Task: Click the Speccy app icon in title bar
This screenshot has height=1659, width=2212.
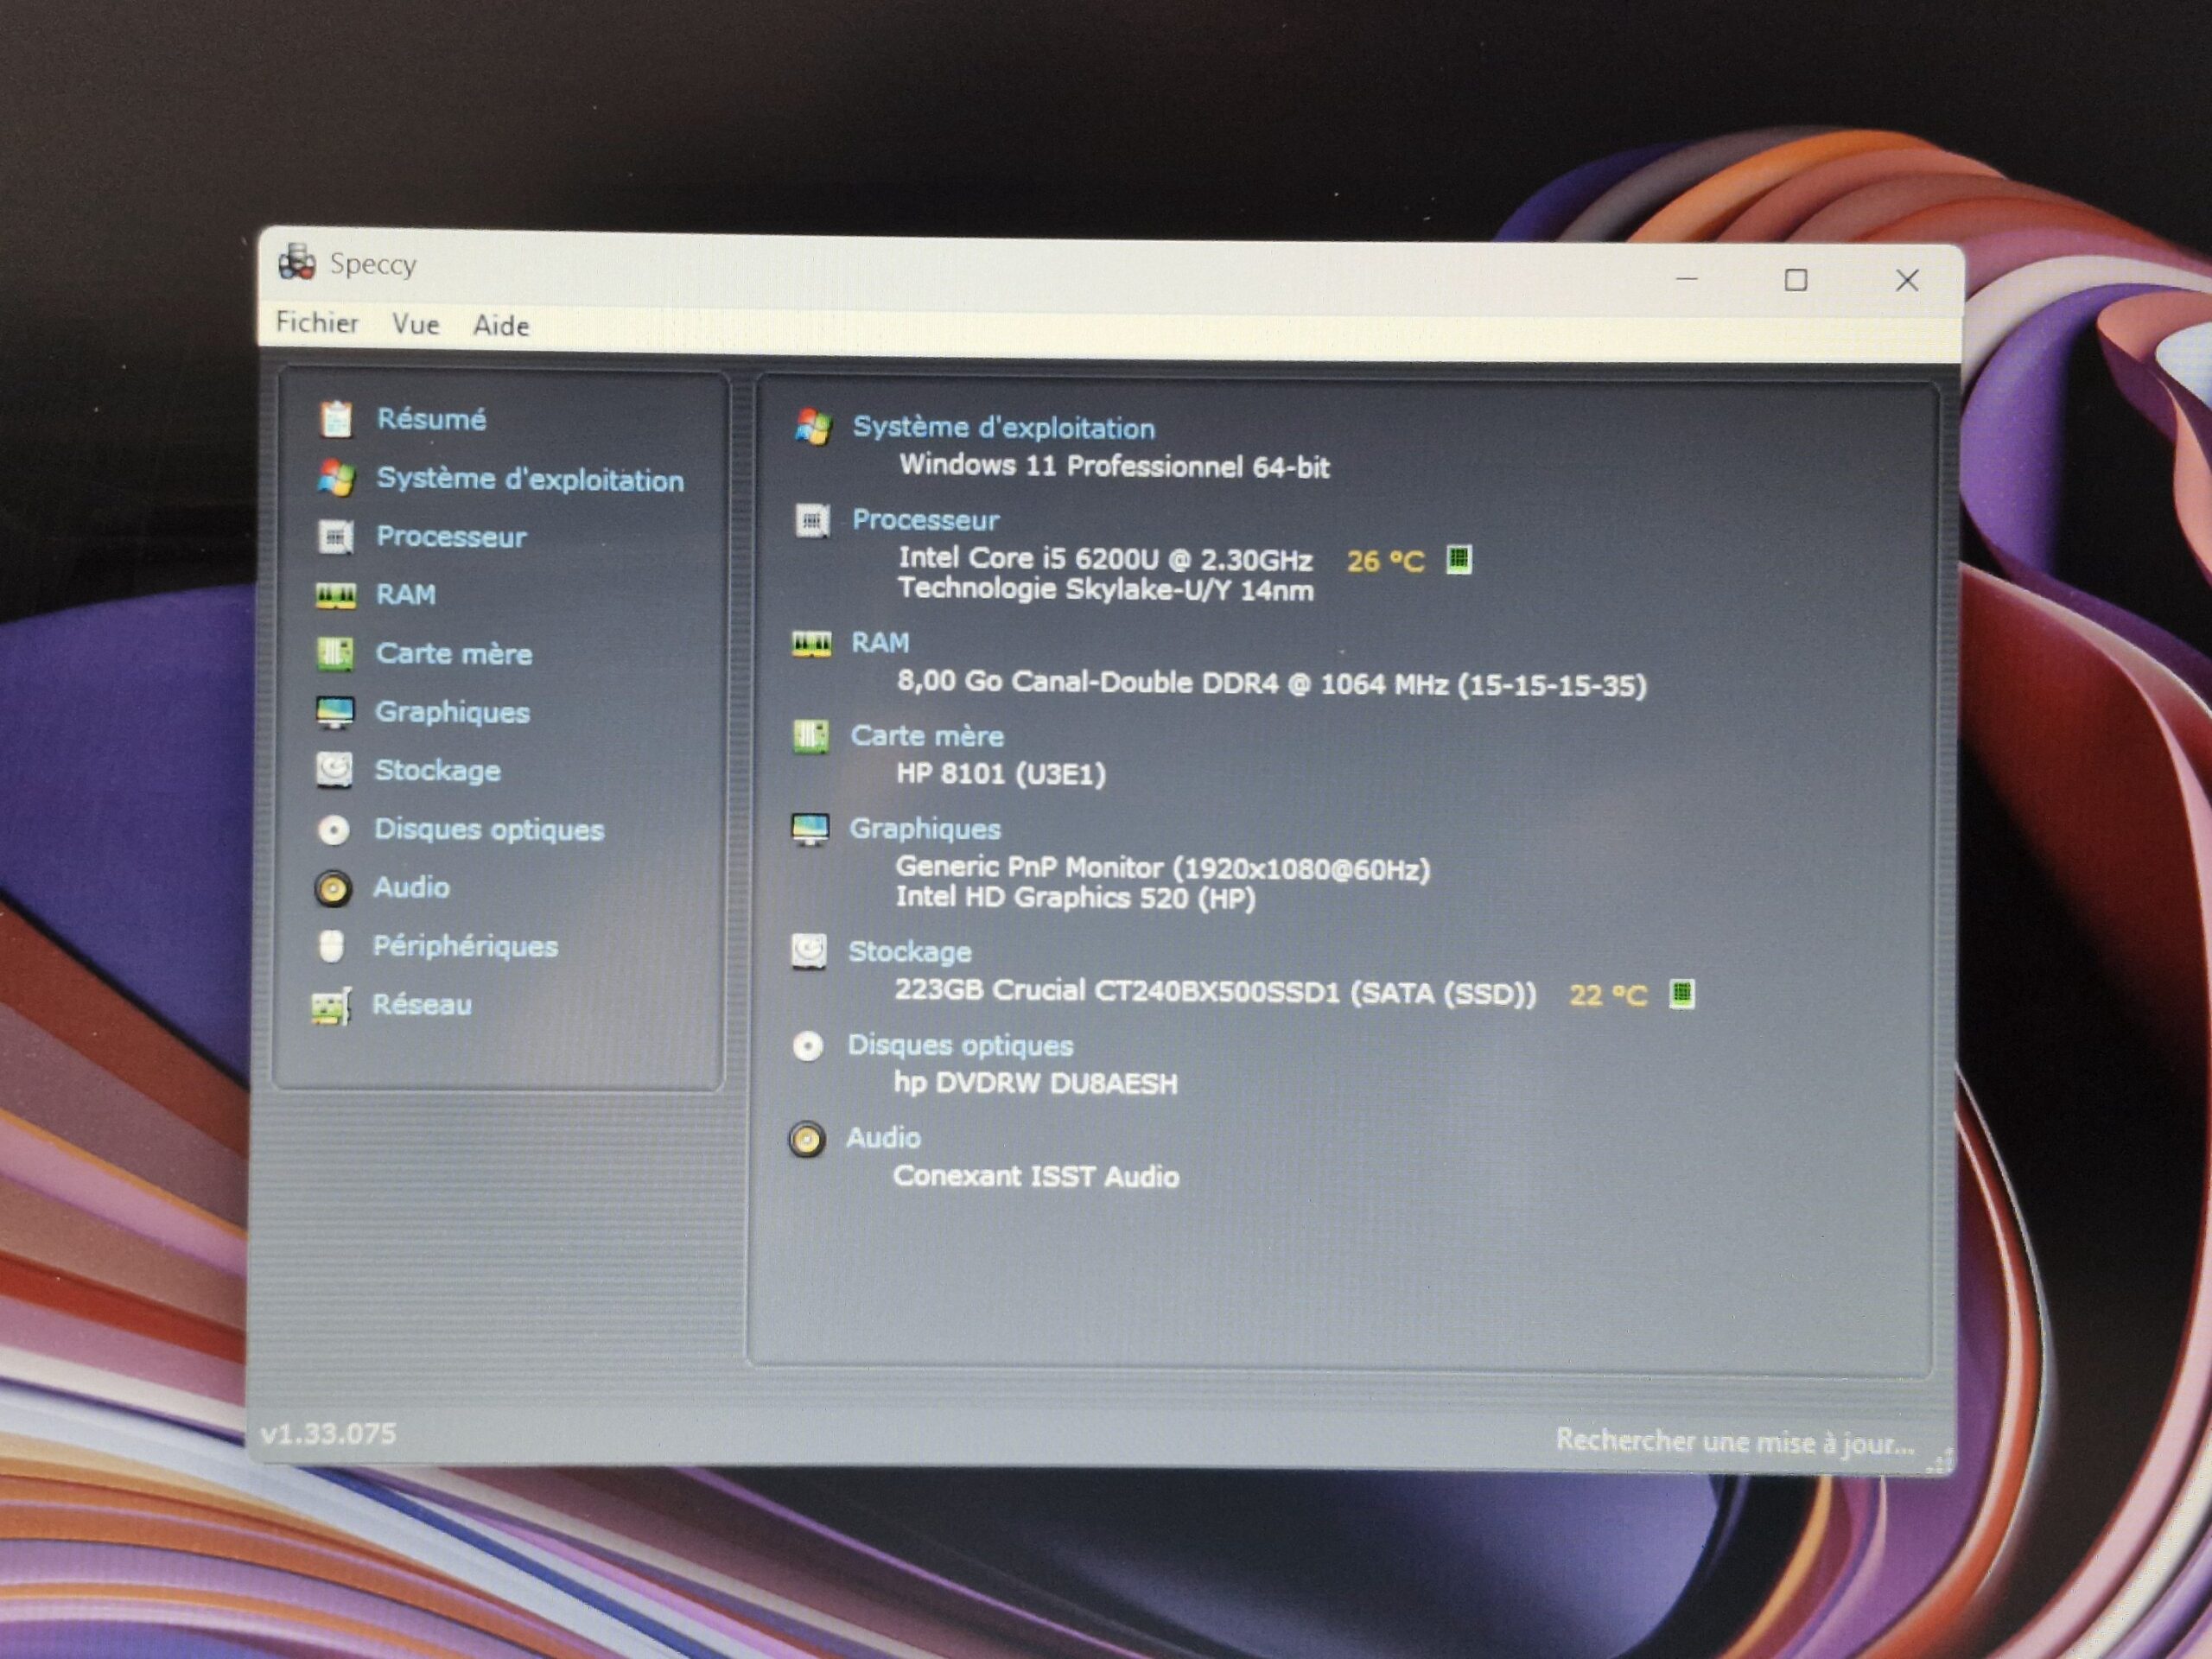Action: click(x=297, y=262)
